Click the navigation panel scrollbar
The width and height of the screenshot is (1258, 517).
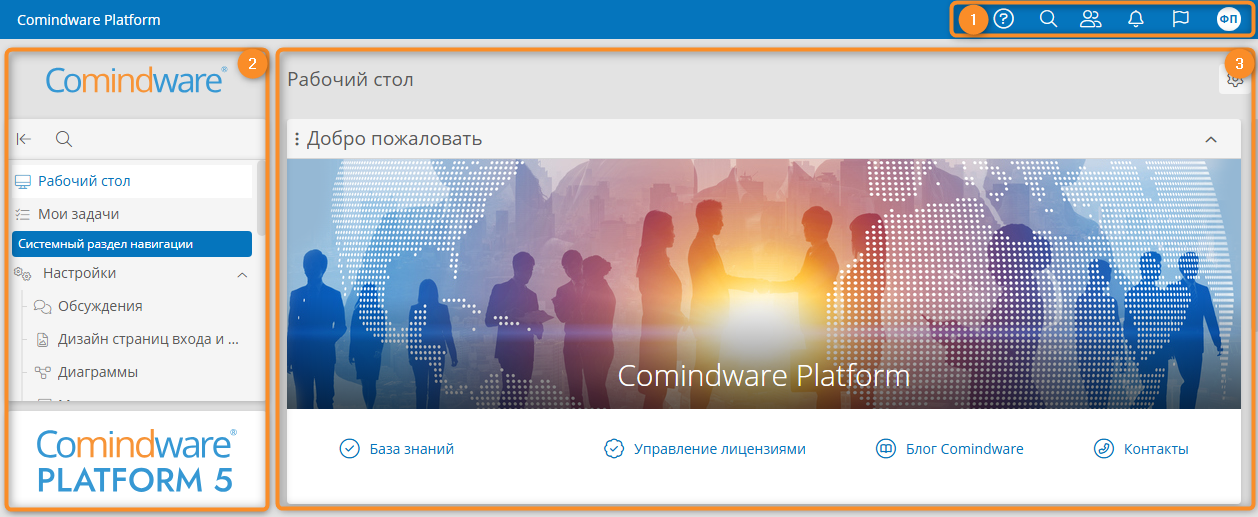[x=261, y=198]
